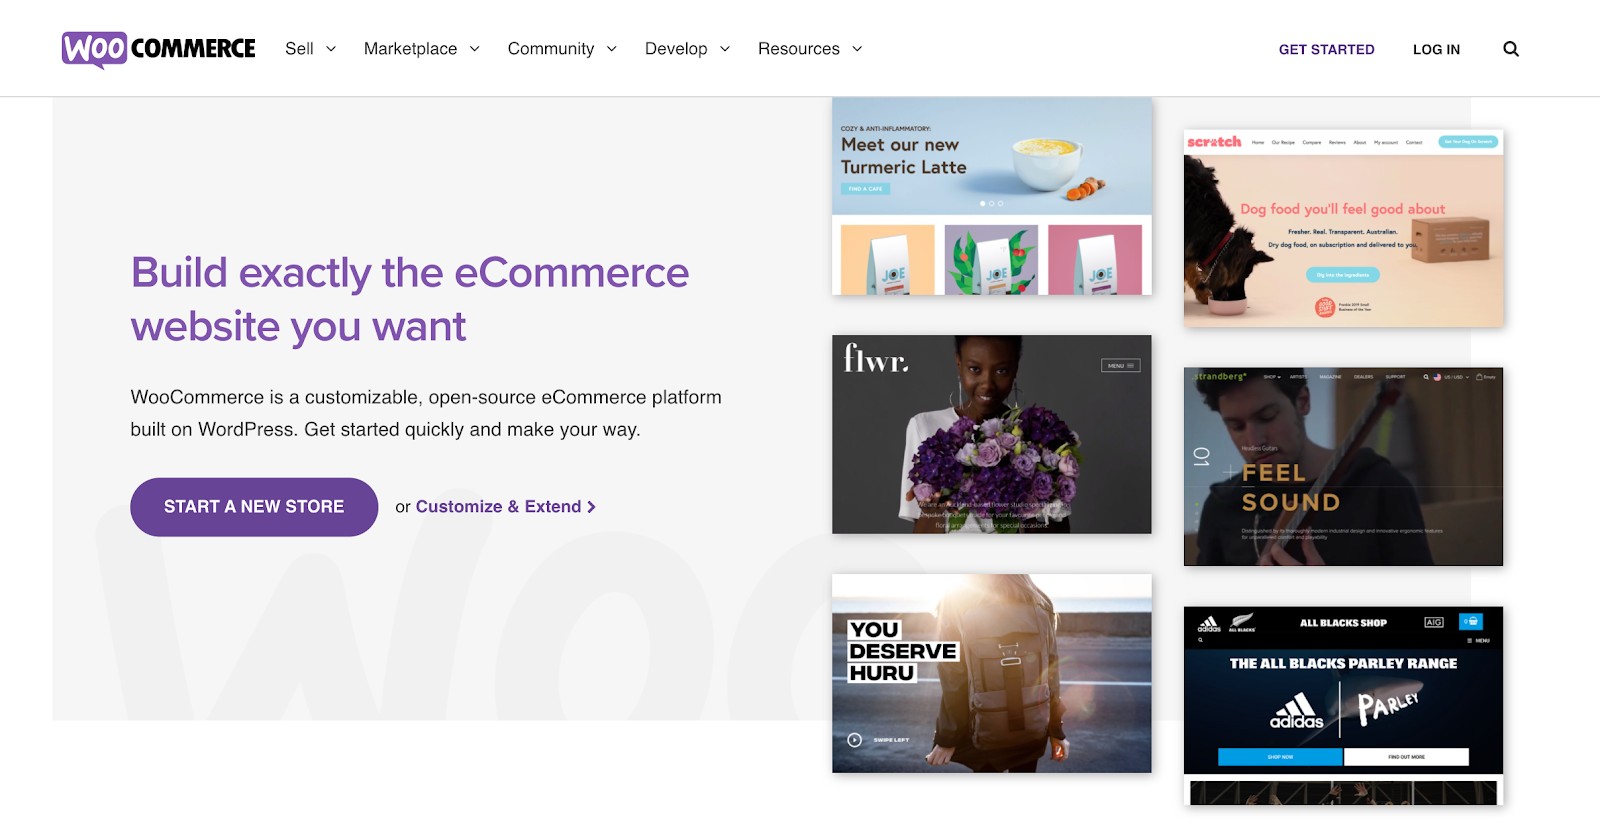
Task: Click the GET STARTED link
Action: [x=1326, y=49]
